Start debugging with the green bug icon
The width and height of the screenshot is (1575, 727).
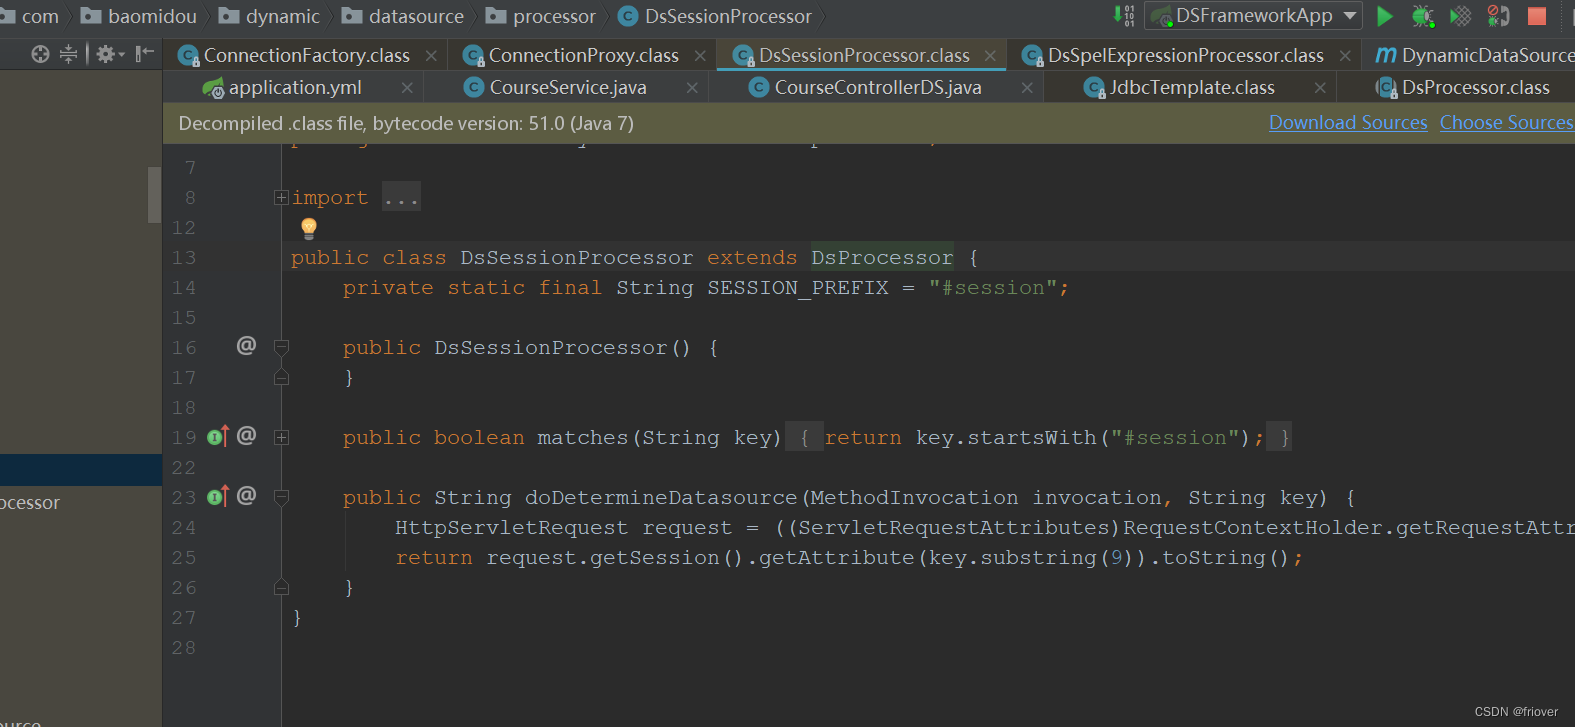point(1422,16)
